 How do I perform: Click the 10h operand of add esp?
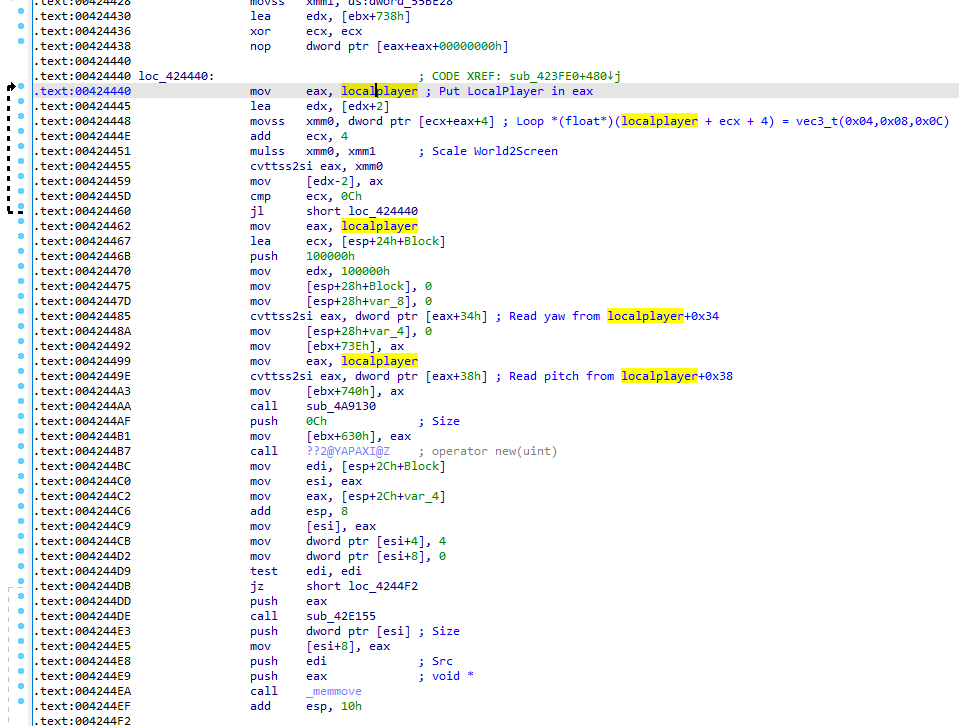[x=351, y=706]
